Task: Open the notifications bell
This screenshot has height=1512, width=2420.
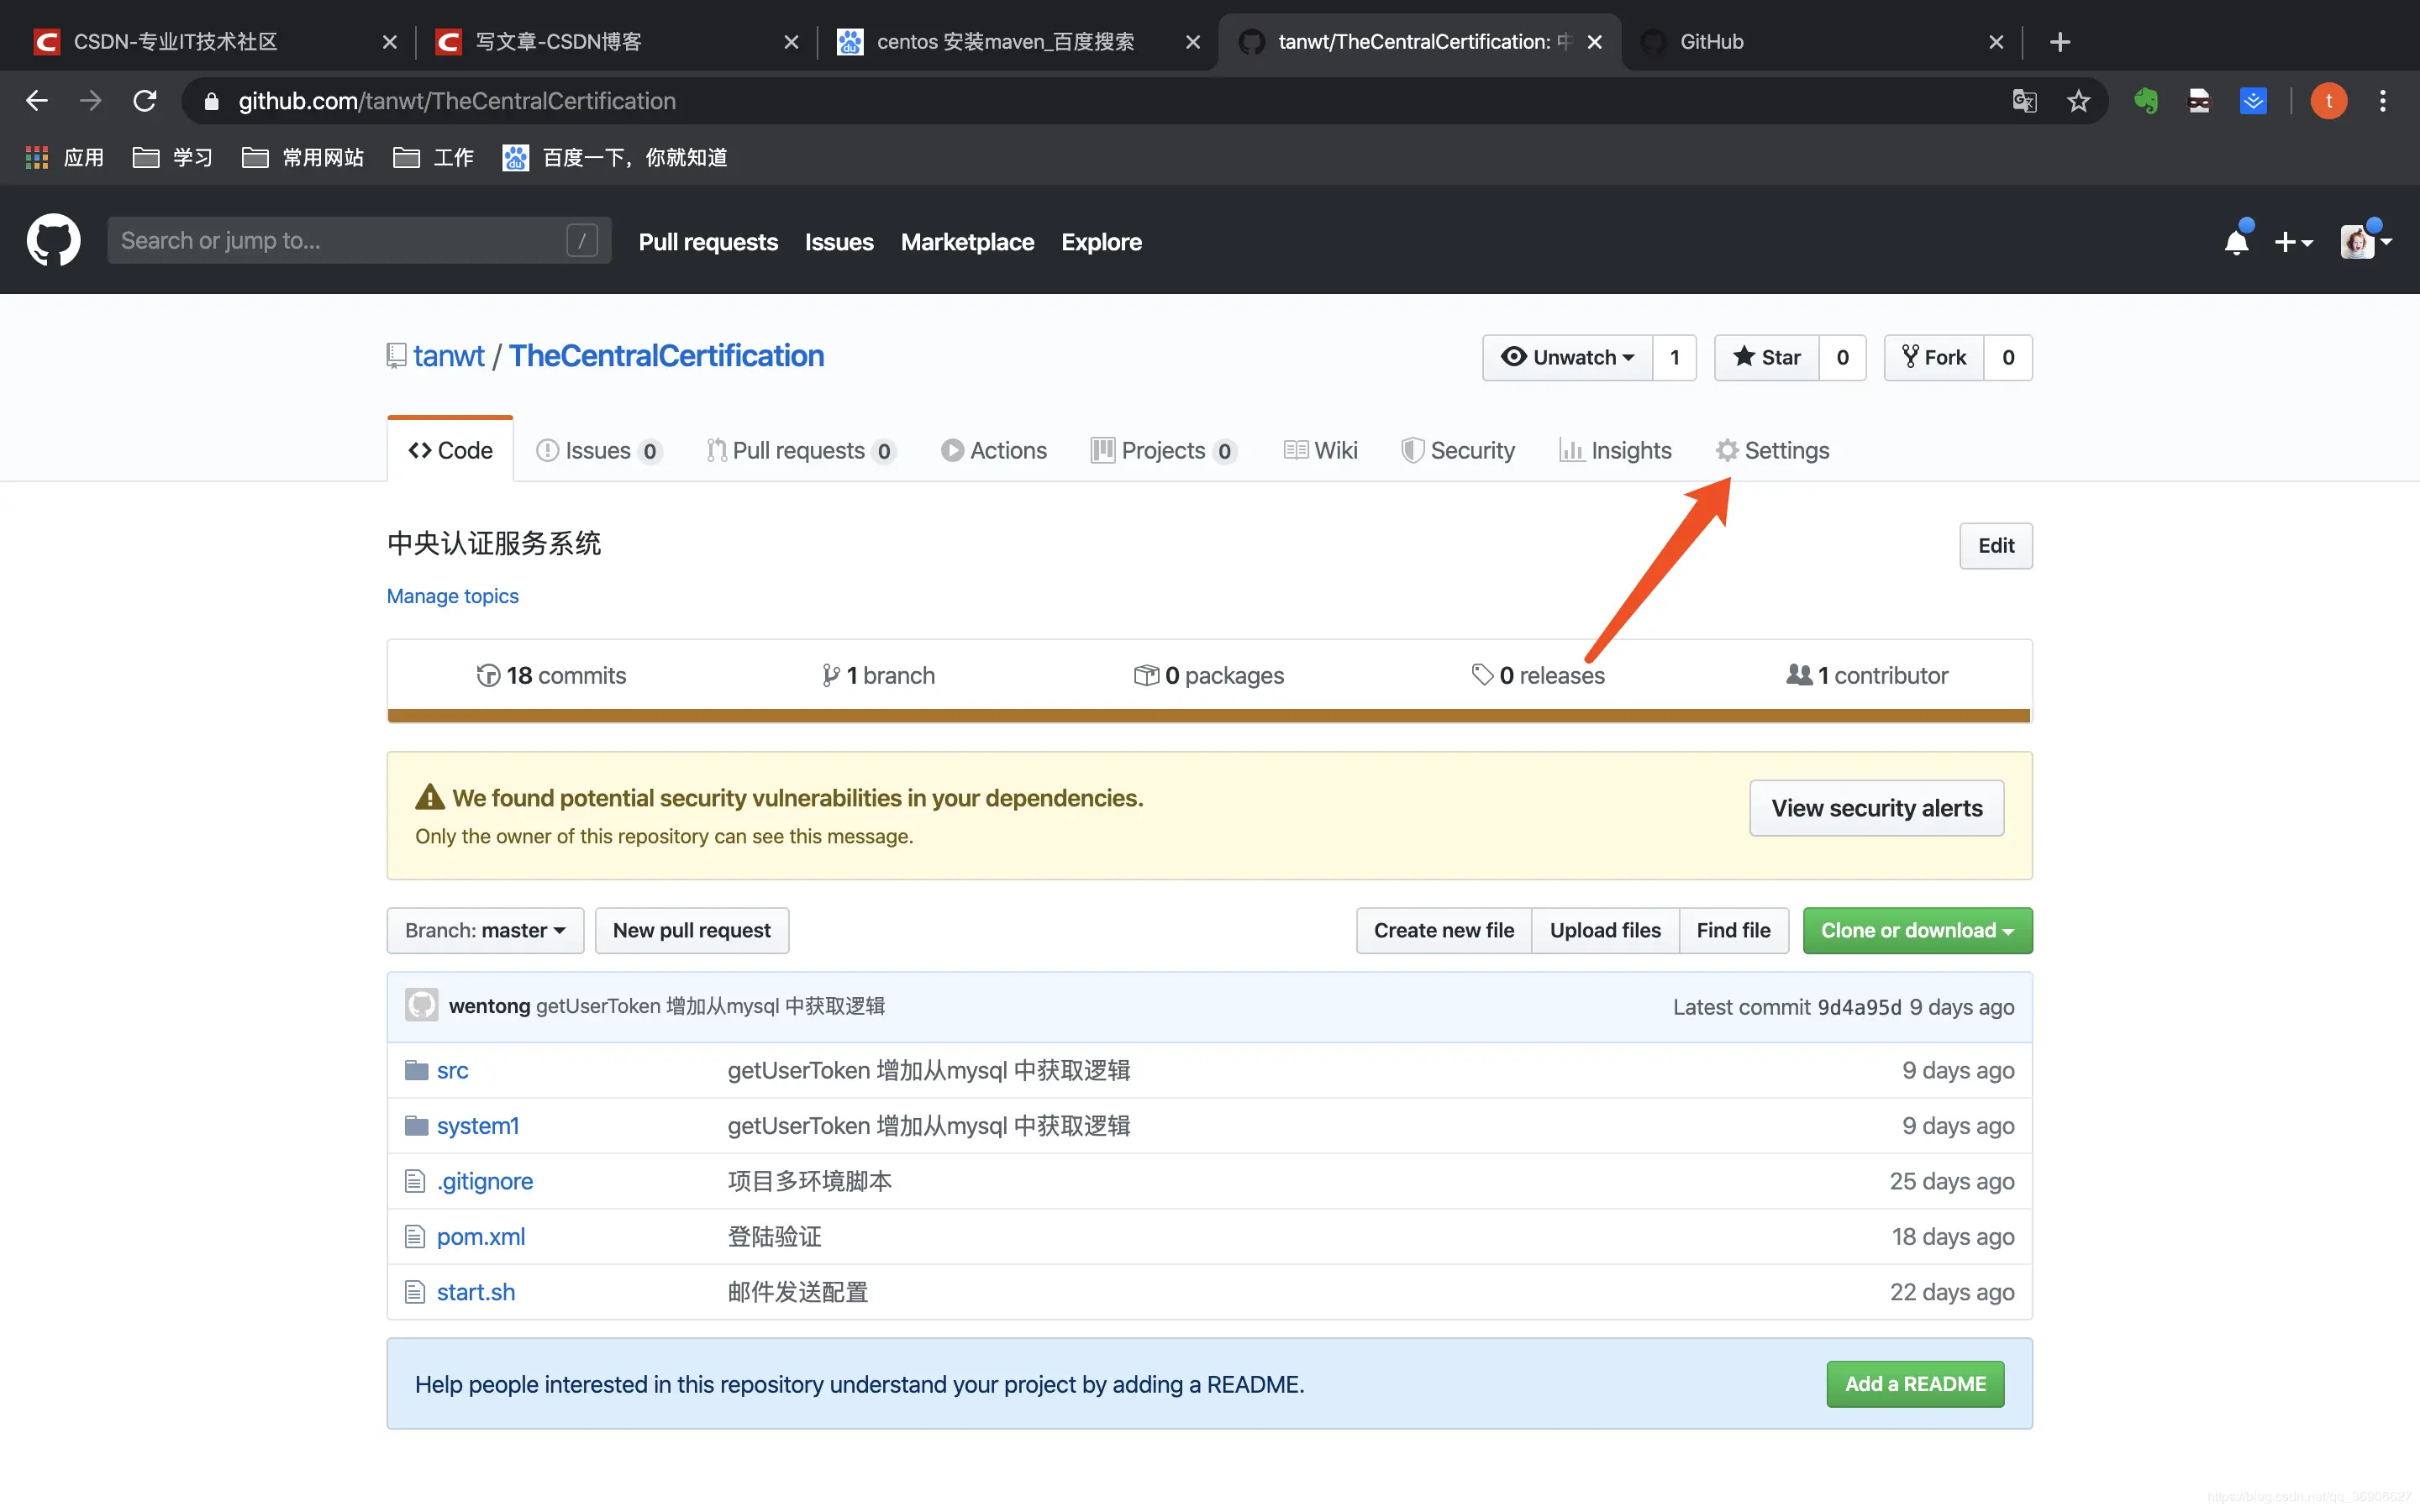Action: (x=2236, y=242)
